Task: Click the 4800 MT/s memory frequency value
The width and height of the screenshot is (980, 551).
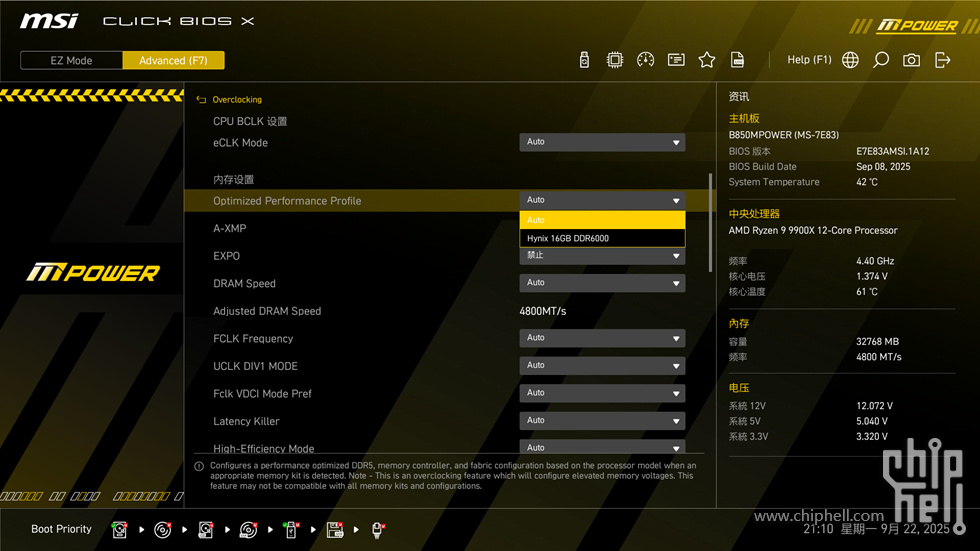Action: (x=879, y=357)
